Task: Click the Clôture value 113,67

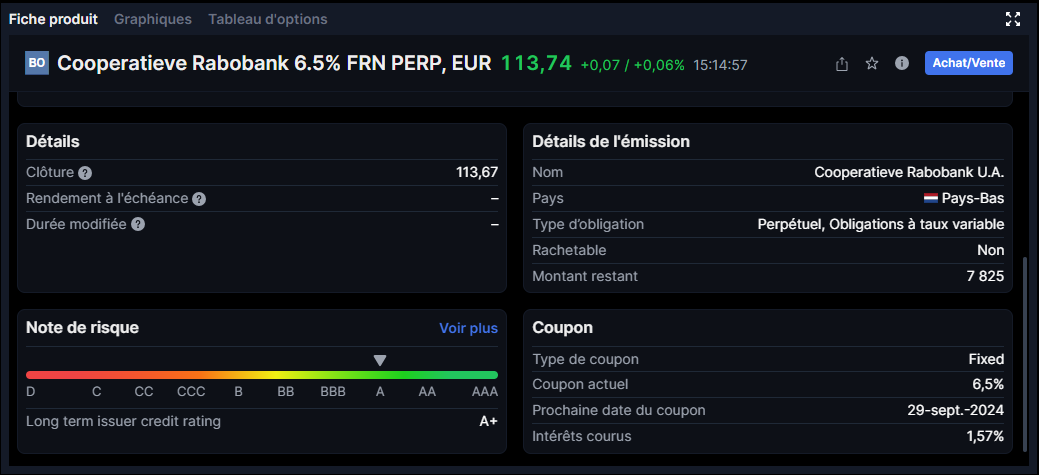Action: pyautogui.click(x=477, y=172)
